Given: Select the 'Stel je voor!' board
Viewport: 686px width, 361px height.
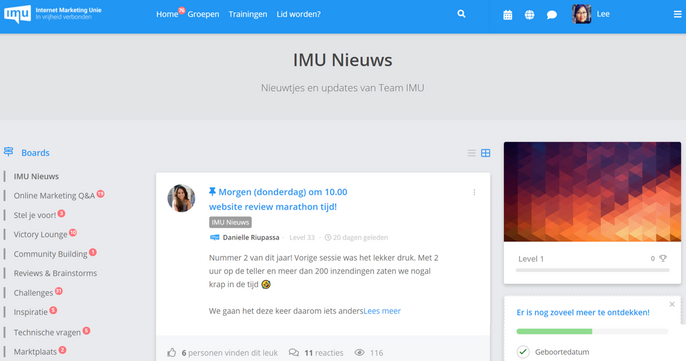Looking at the screenshot, I should point(35,215).
